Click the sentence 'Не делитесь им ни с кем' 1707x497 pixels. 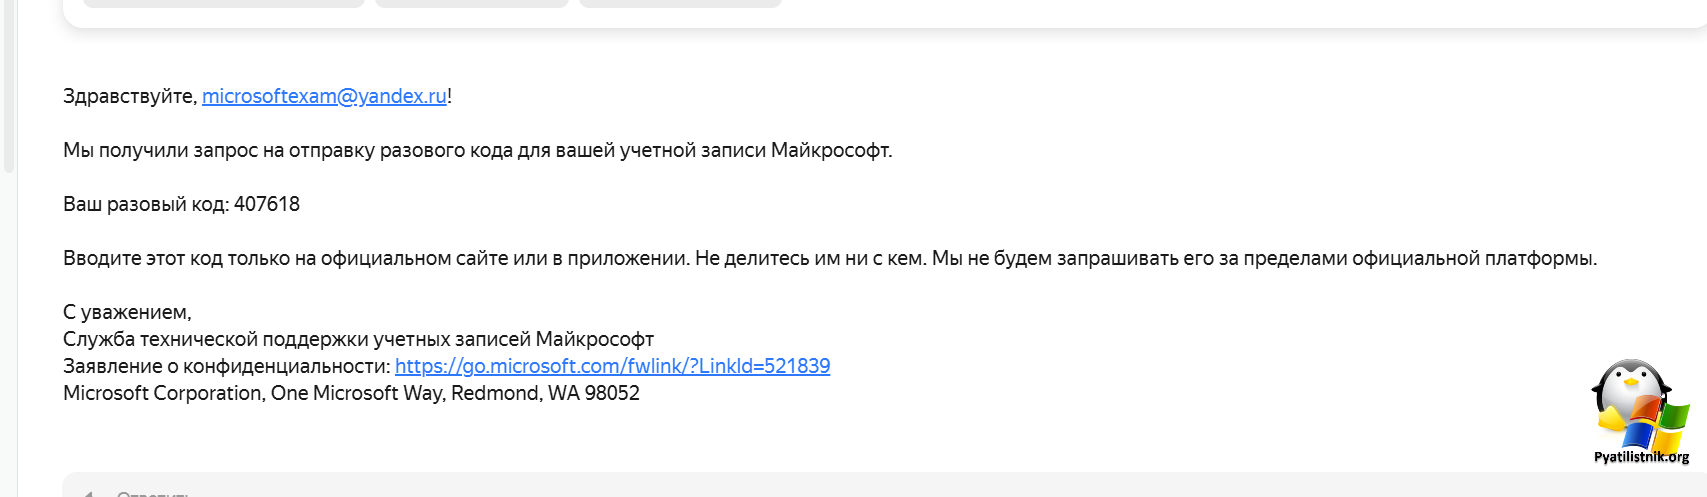click(809, 258)
